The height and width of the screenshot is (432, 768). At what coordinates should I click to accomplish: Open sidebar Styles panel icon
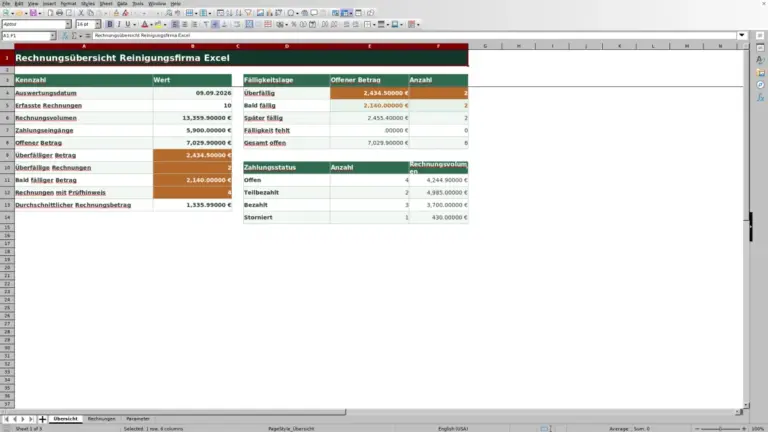[x=760, y=60]
